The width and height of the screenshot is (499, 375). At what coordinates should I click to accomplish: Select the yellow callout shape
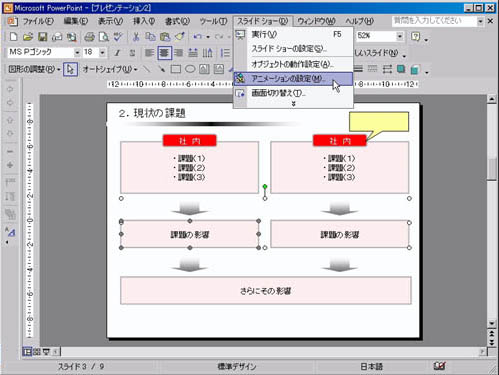[x=379, y=122]
